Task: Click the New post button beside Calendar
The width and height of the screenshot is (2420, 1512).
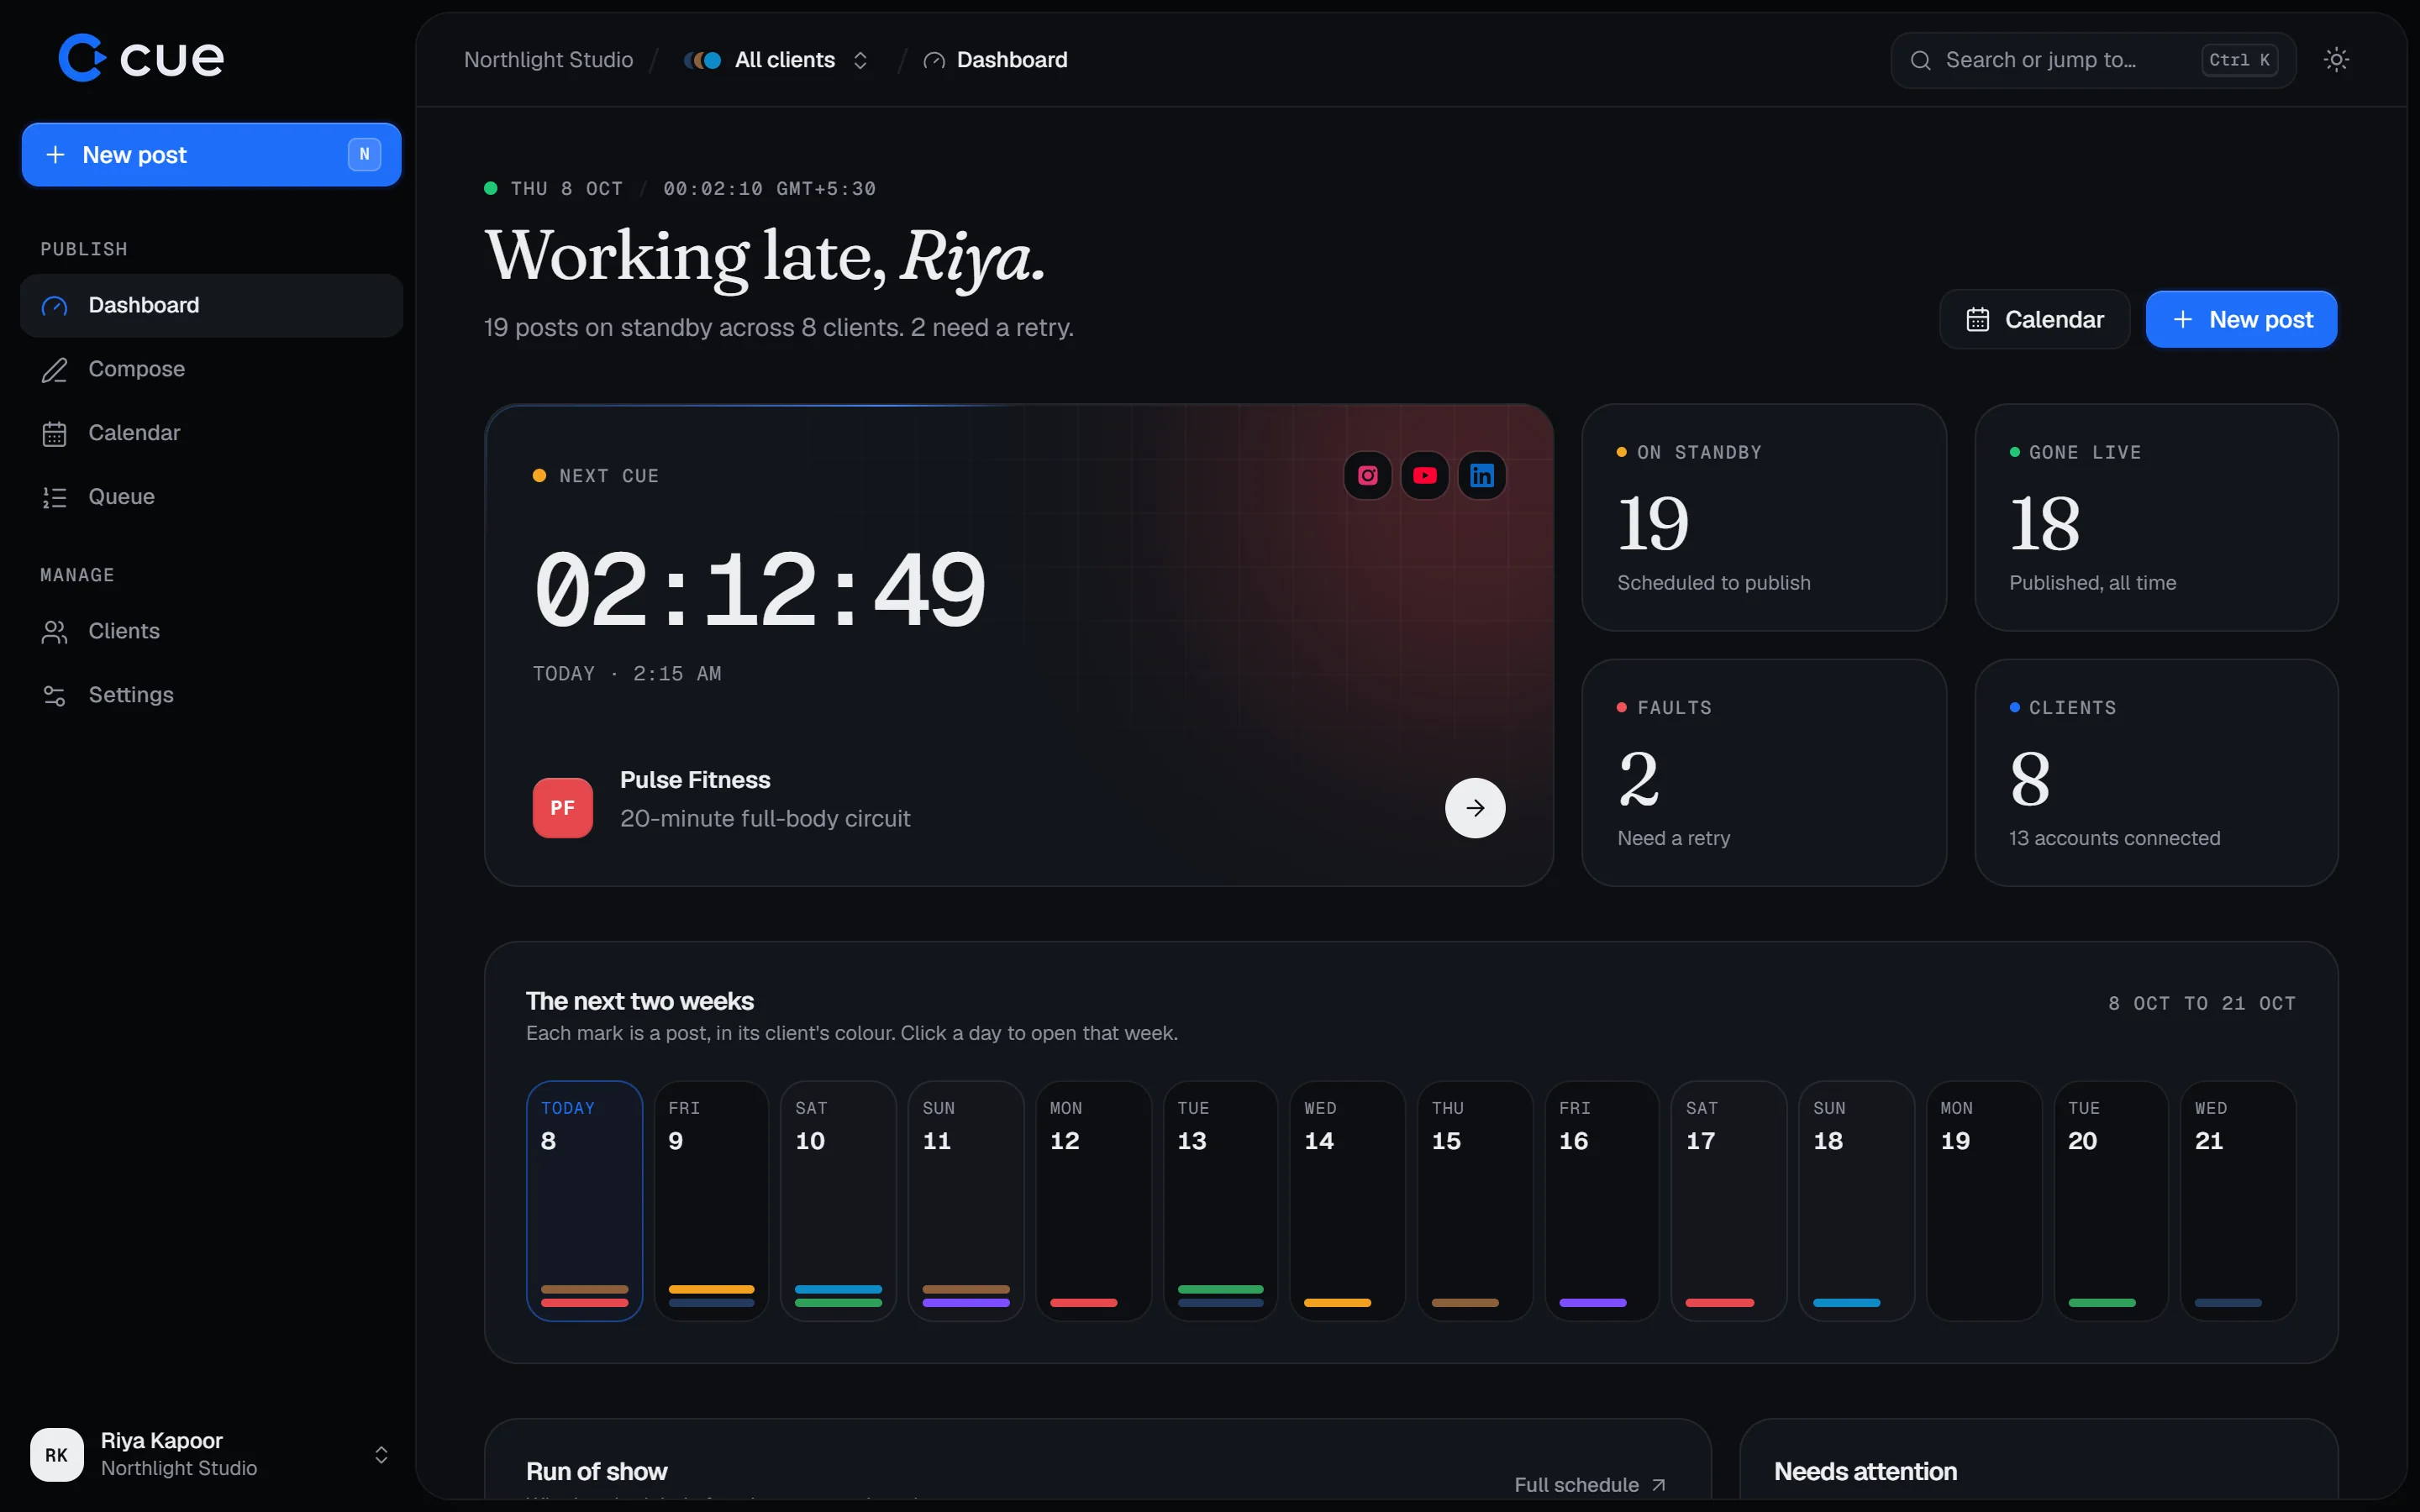Action: pos(2241,320)
